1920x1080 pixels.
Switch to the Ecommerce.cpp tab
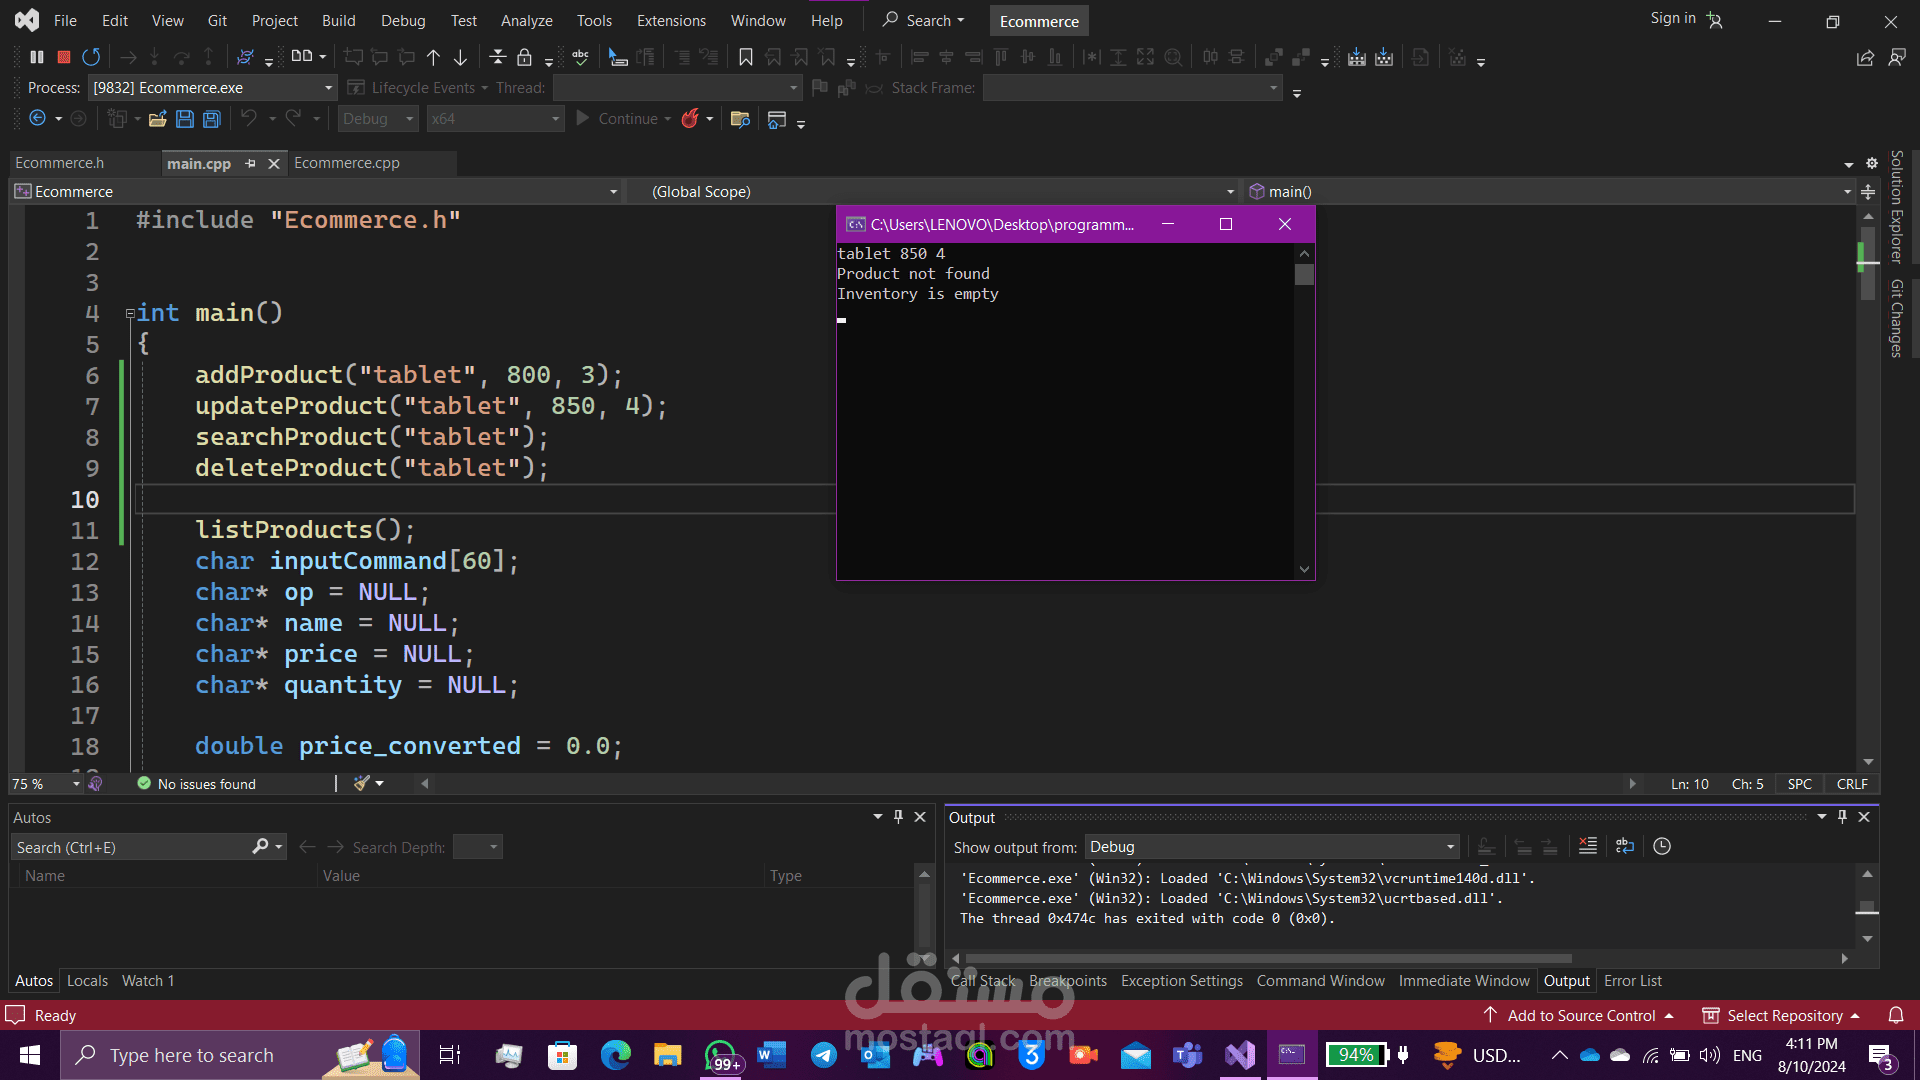click(x=346, y=163)
